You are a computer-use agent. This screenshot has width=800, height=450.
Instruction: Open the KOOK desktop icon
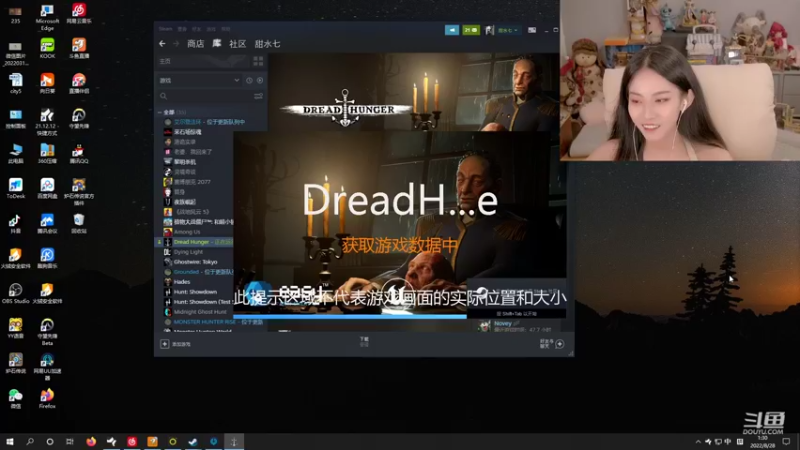click(x=47, y=48)
